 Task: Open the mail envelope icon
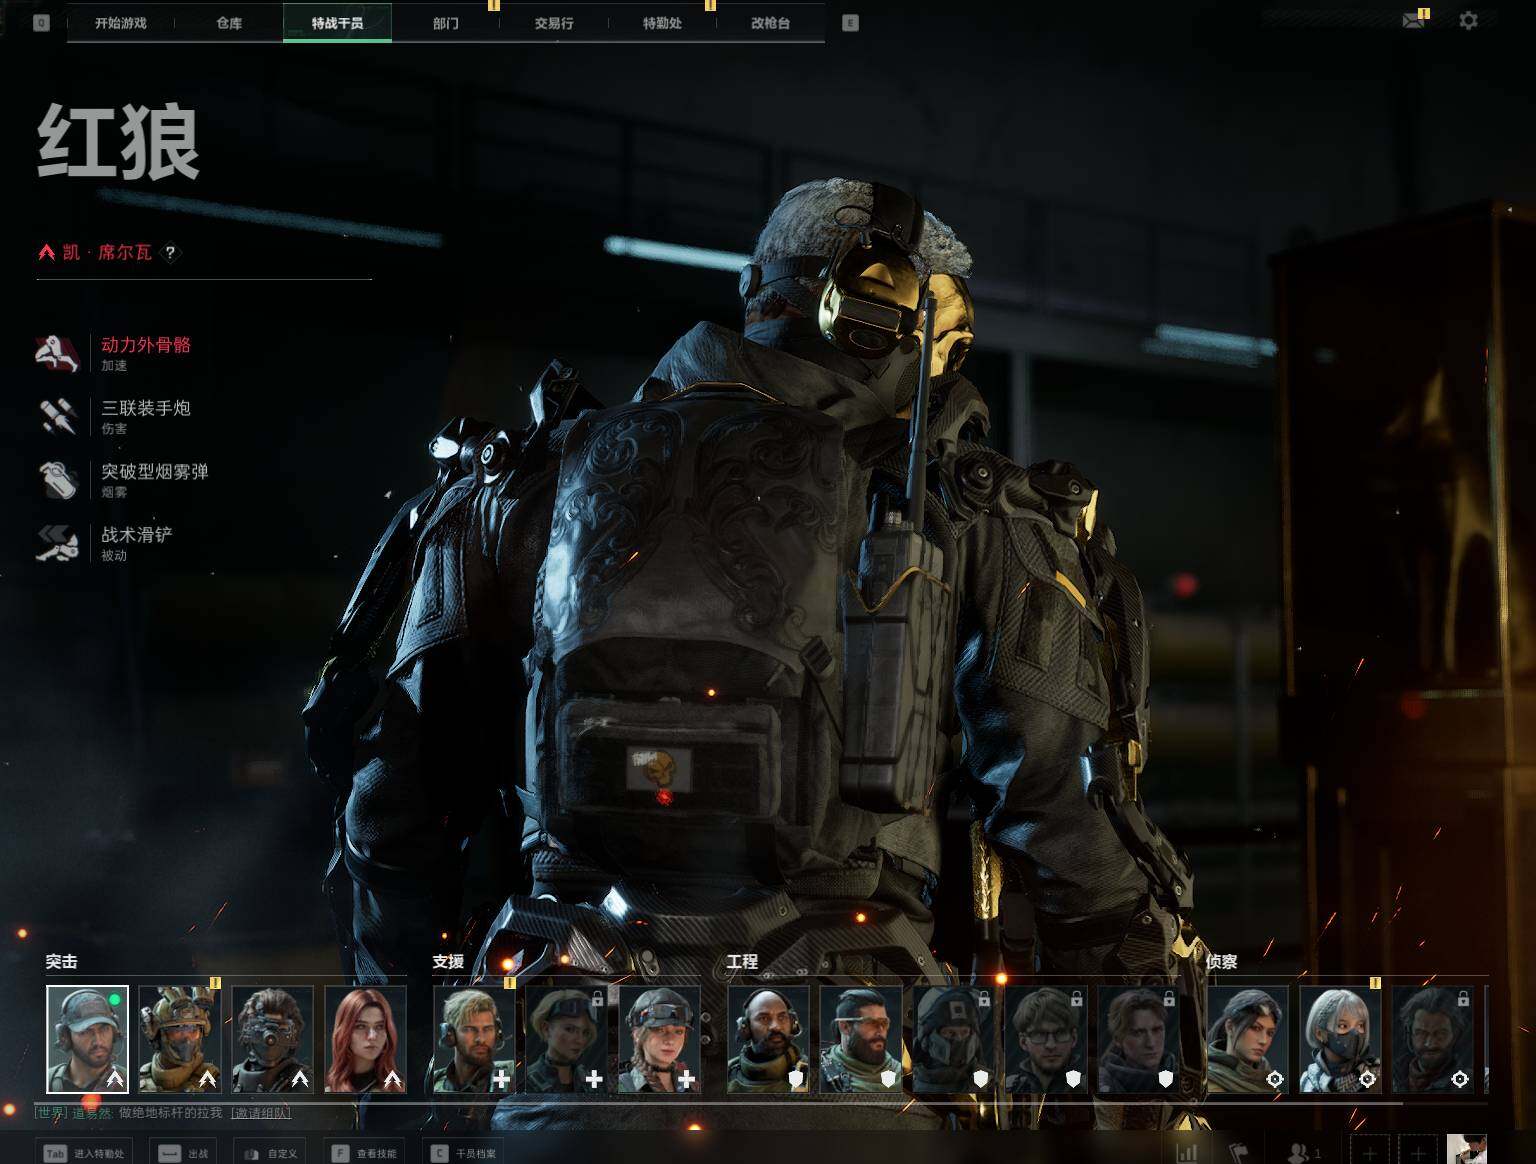(1413, 20)
